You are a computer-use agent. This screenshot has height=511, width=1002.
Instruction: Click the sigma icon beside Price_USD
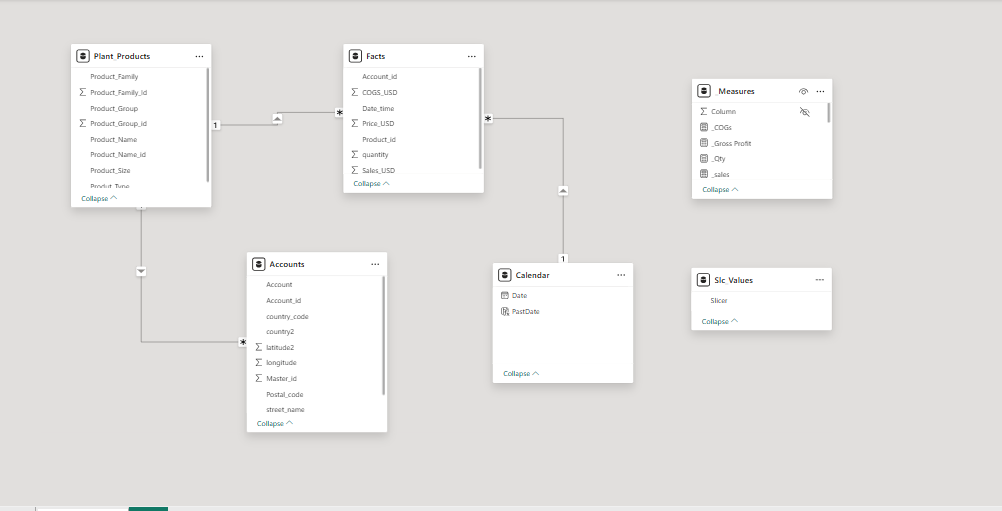[355, 123]
